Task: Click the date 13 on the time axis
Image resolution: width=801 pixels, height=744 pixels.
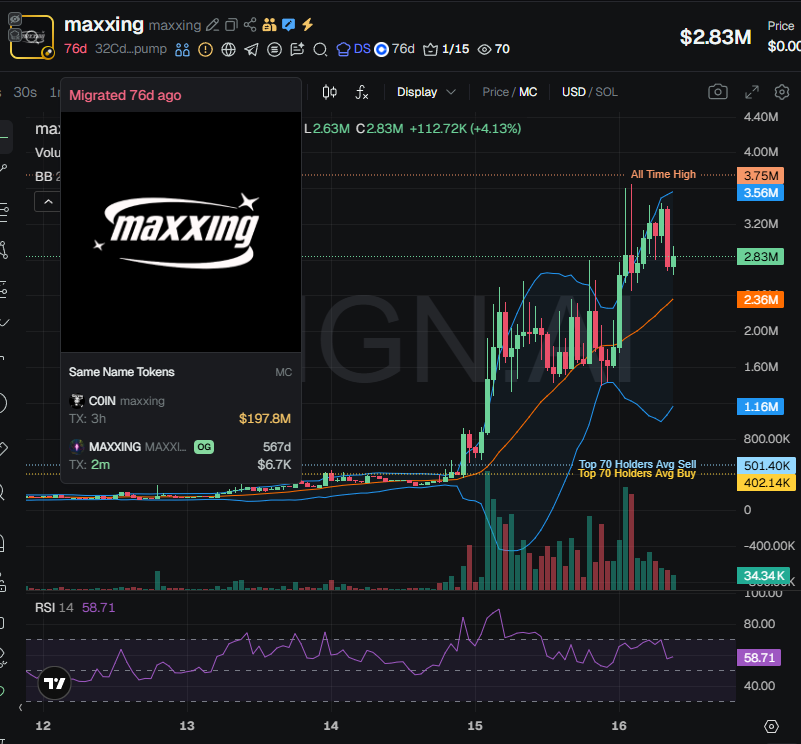Action: (187, 726)
